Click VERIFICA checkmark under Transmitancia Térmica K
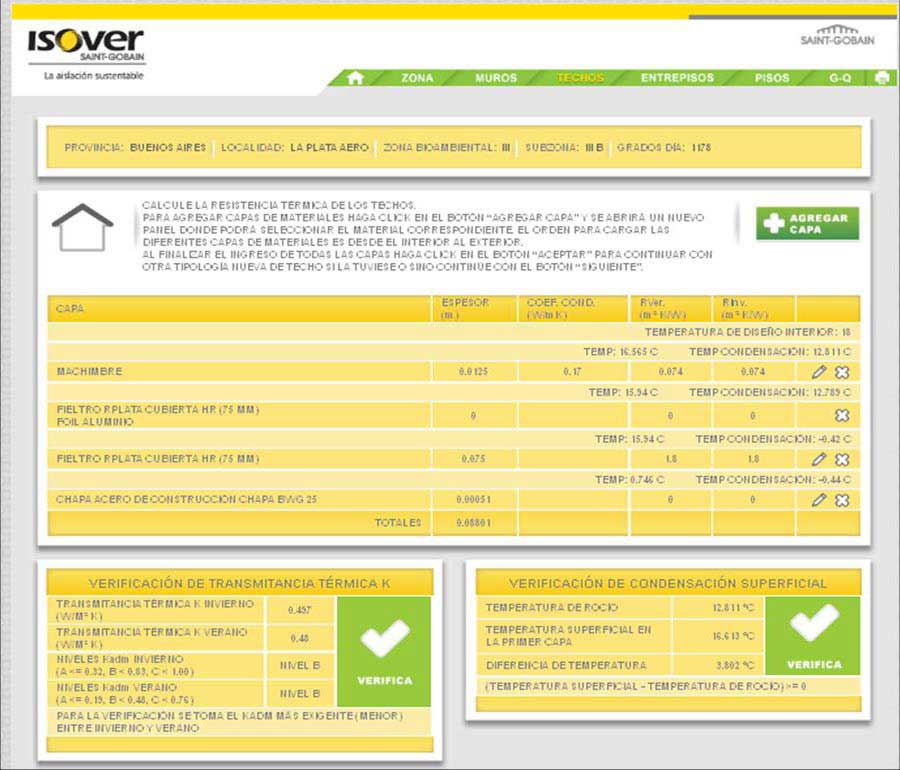This screenshot has height=770, width=900. point(384,651)
